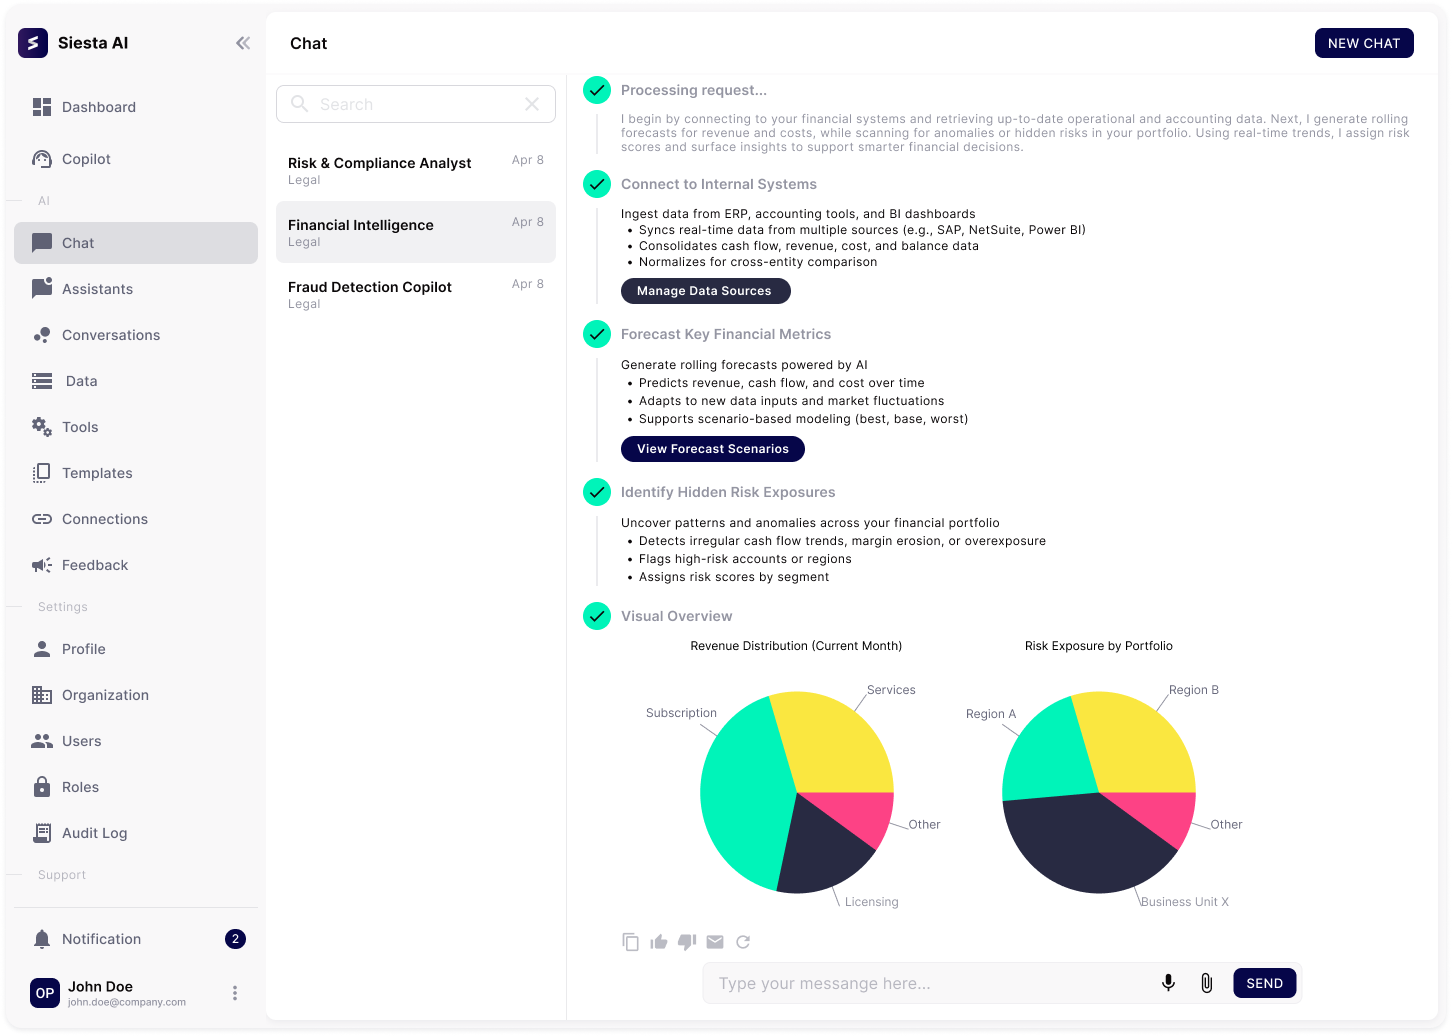Screen dimensions: 1452x1036
Task: Click the thumbs down icon
Action: (x=687, y=942)
